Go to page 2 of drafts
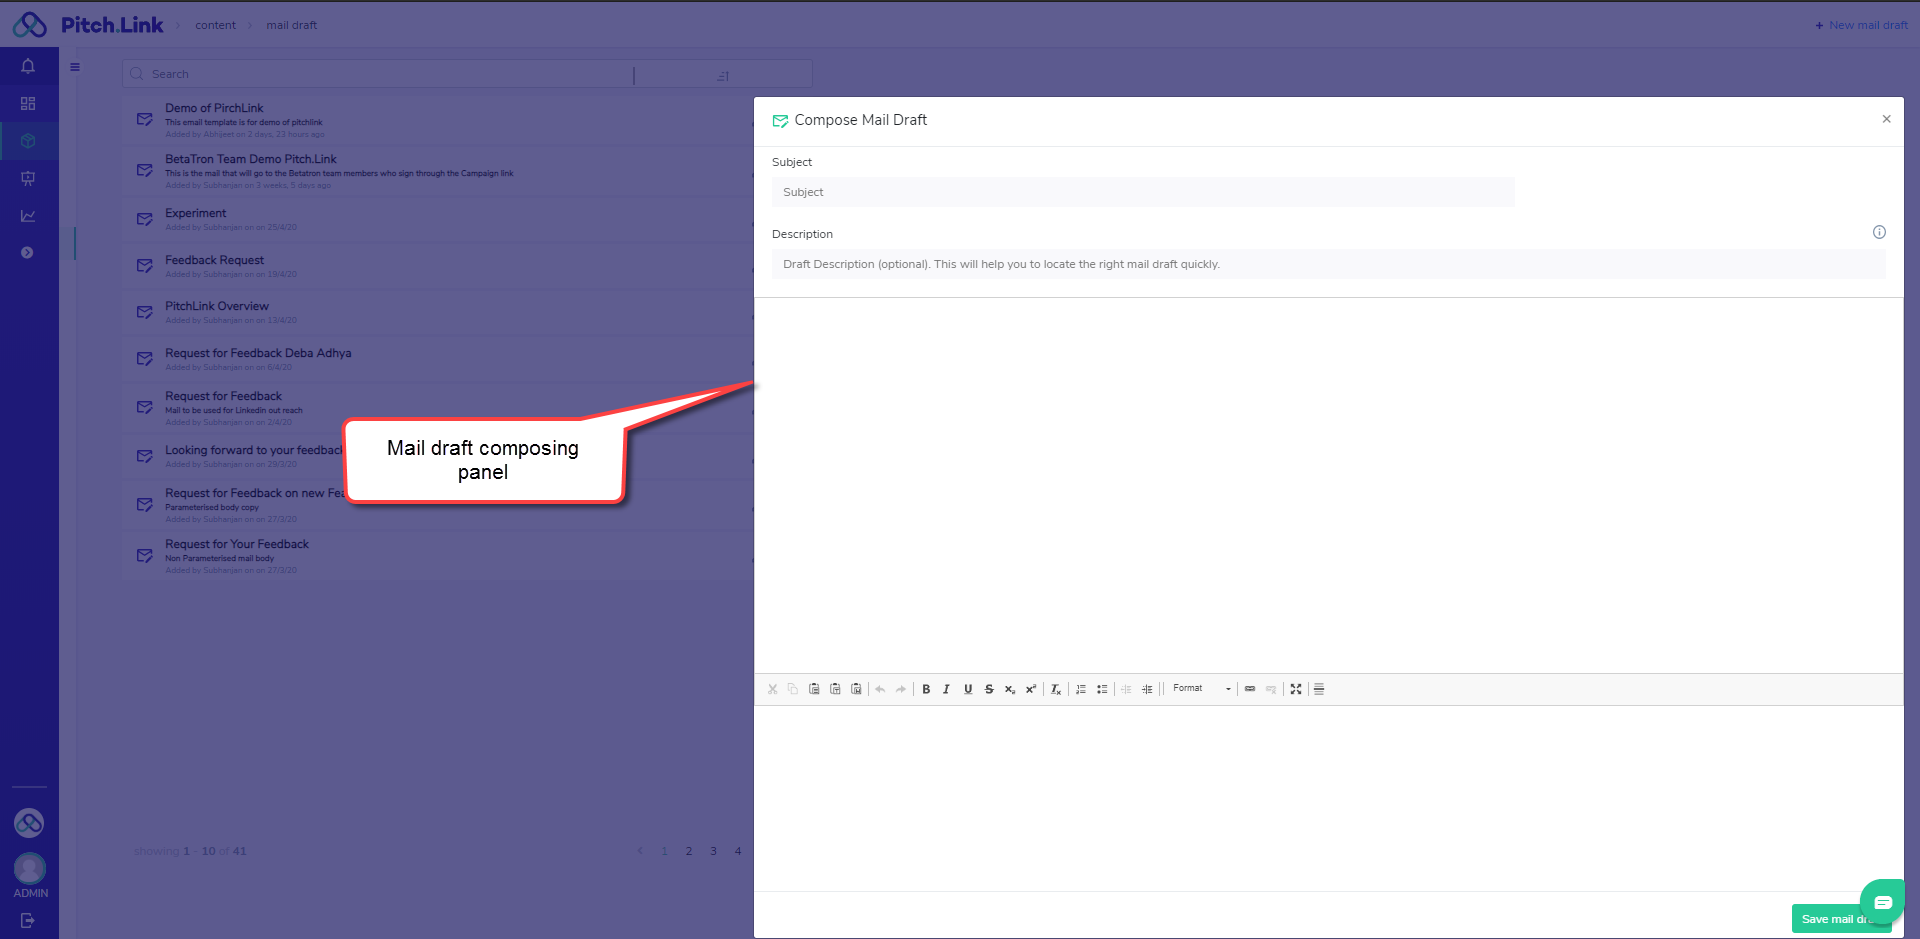Screen dimensions: 1920x939 click(x=689, y=851)
